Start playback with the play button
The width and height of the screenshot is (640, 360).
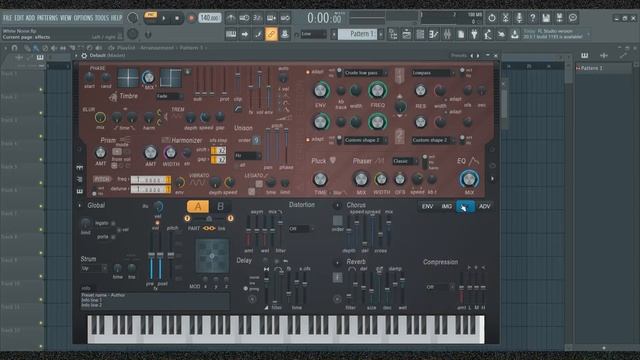pyautogui.click(x=164, y=18)
